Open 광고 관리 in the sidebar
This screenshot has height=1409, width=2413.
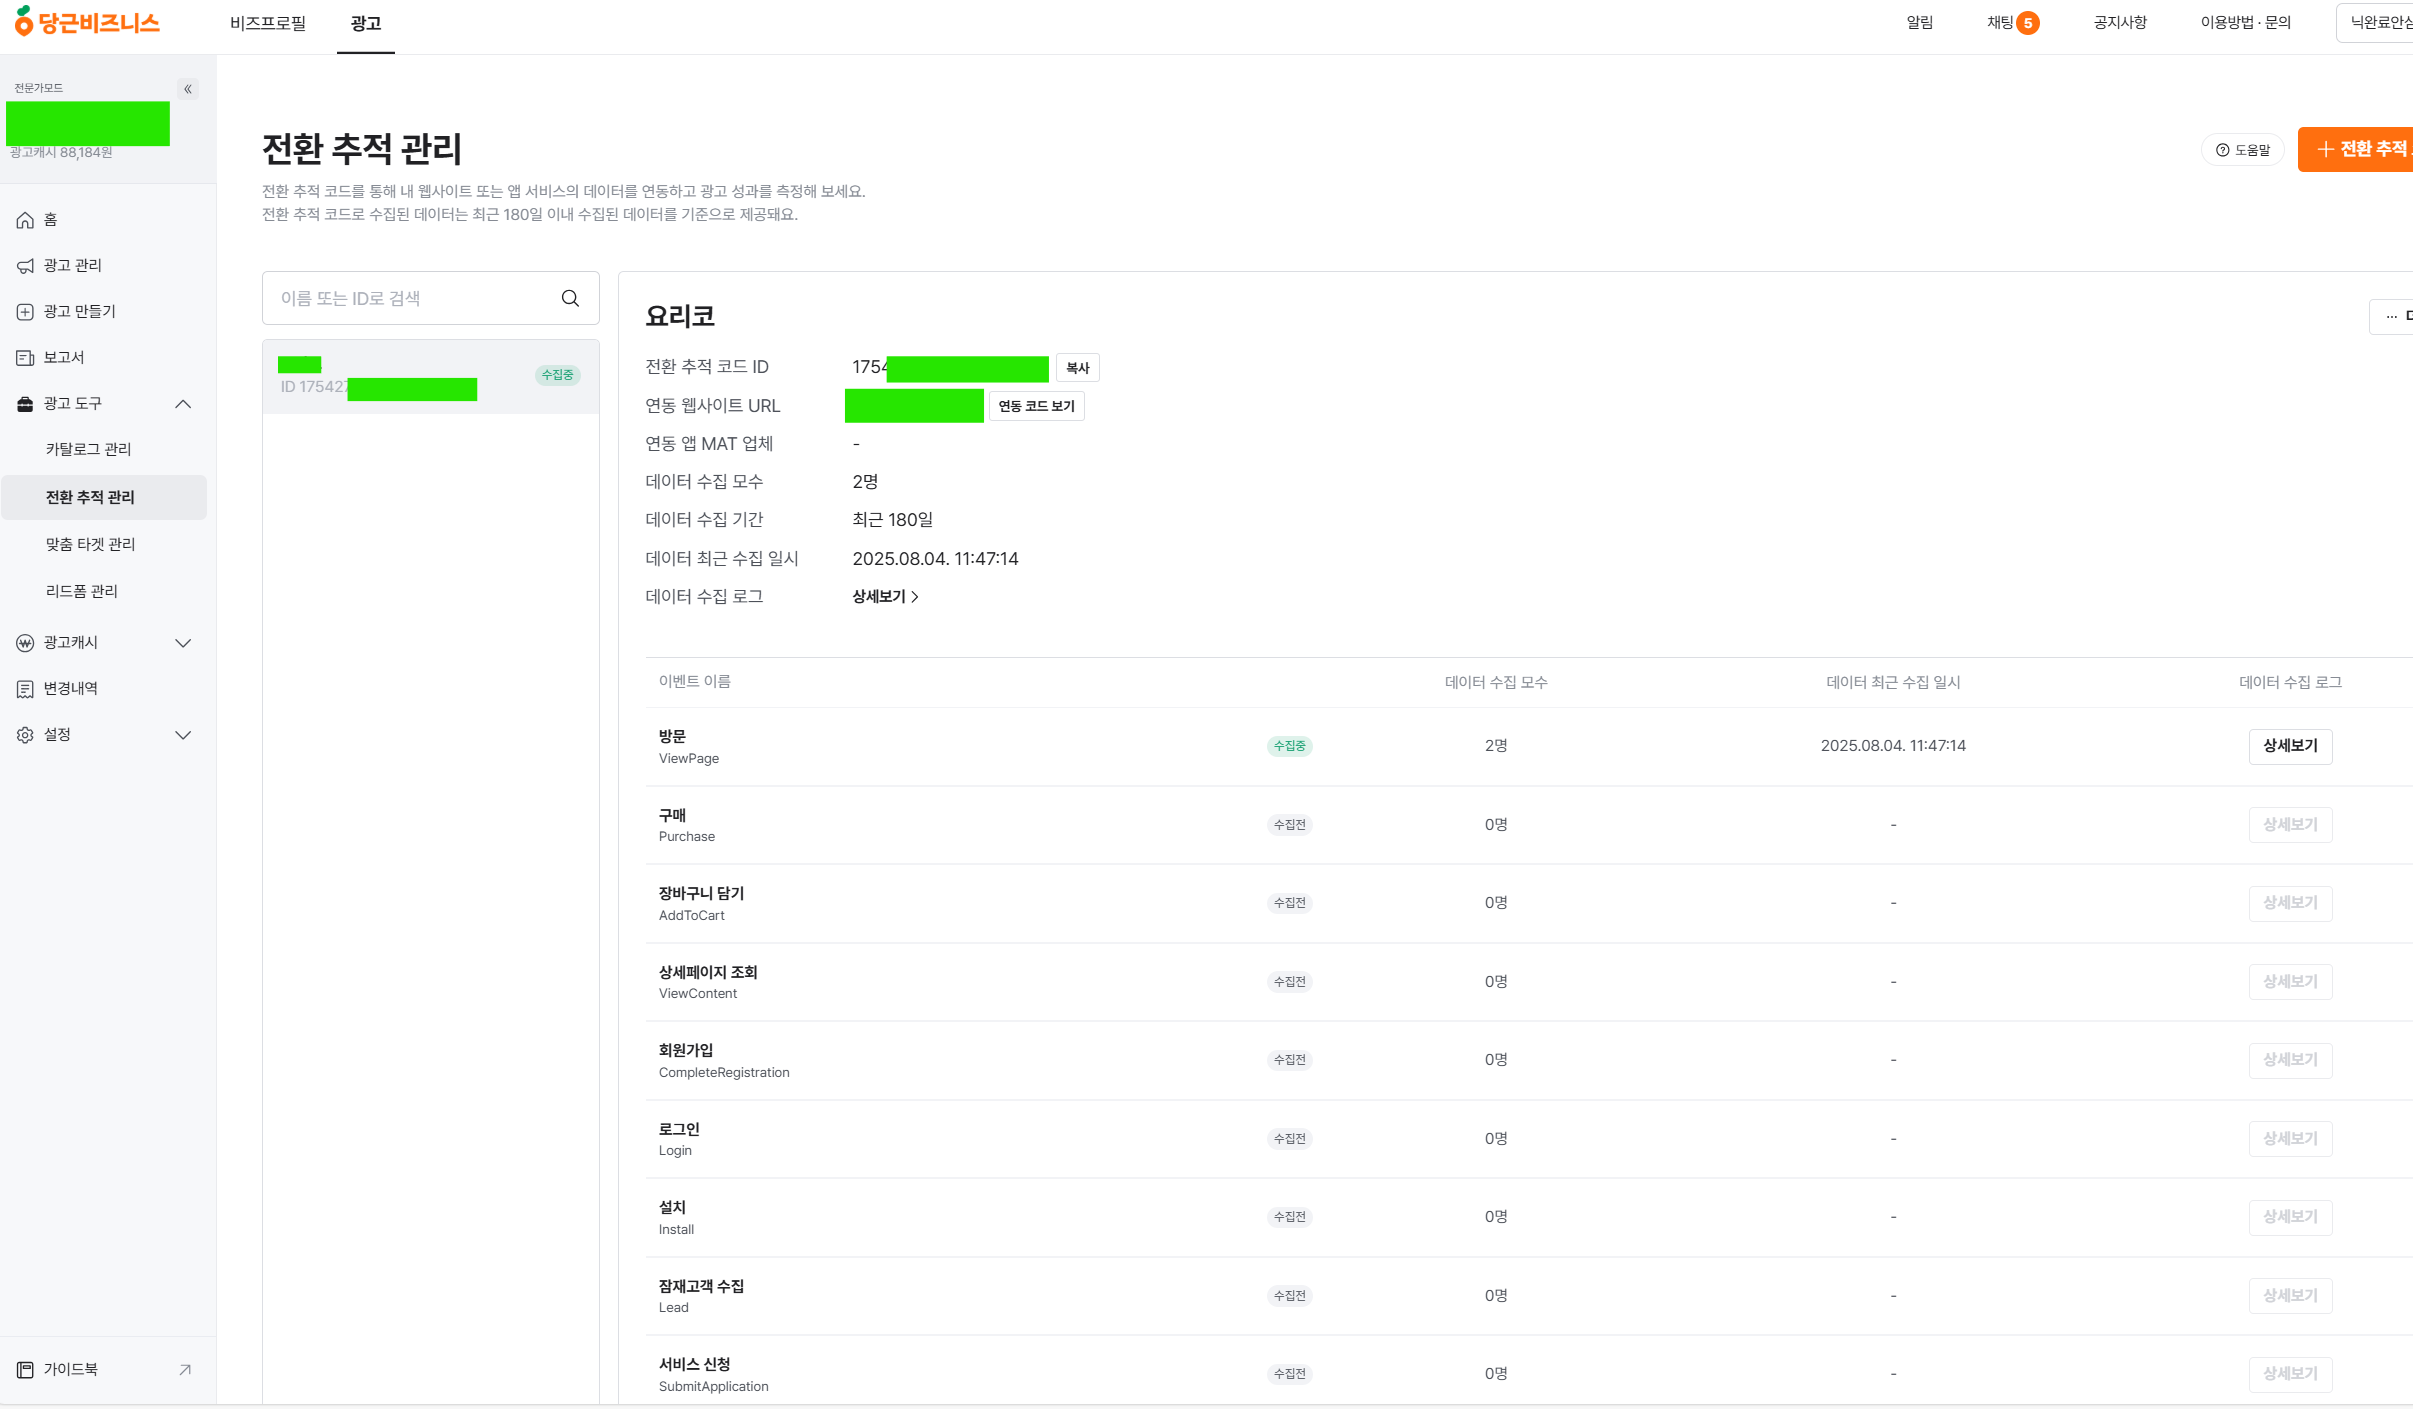(72, 265)
